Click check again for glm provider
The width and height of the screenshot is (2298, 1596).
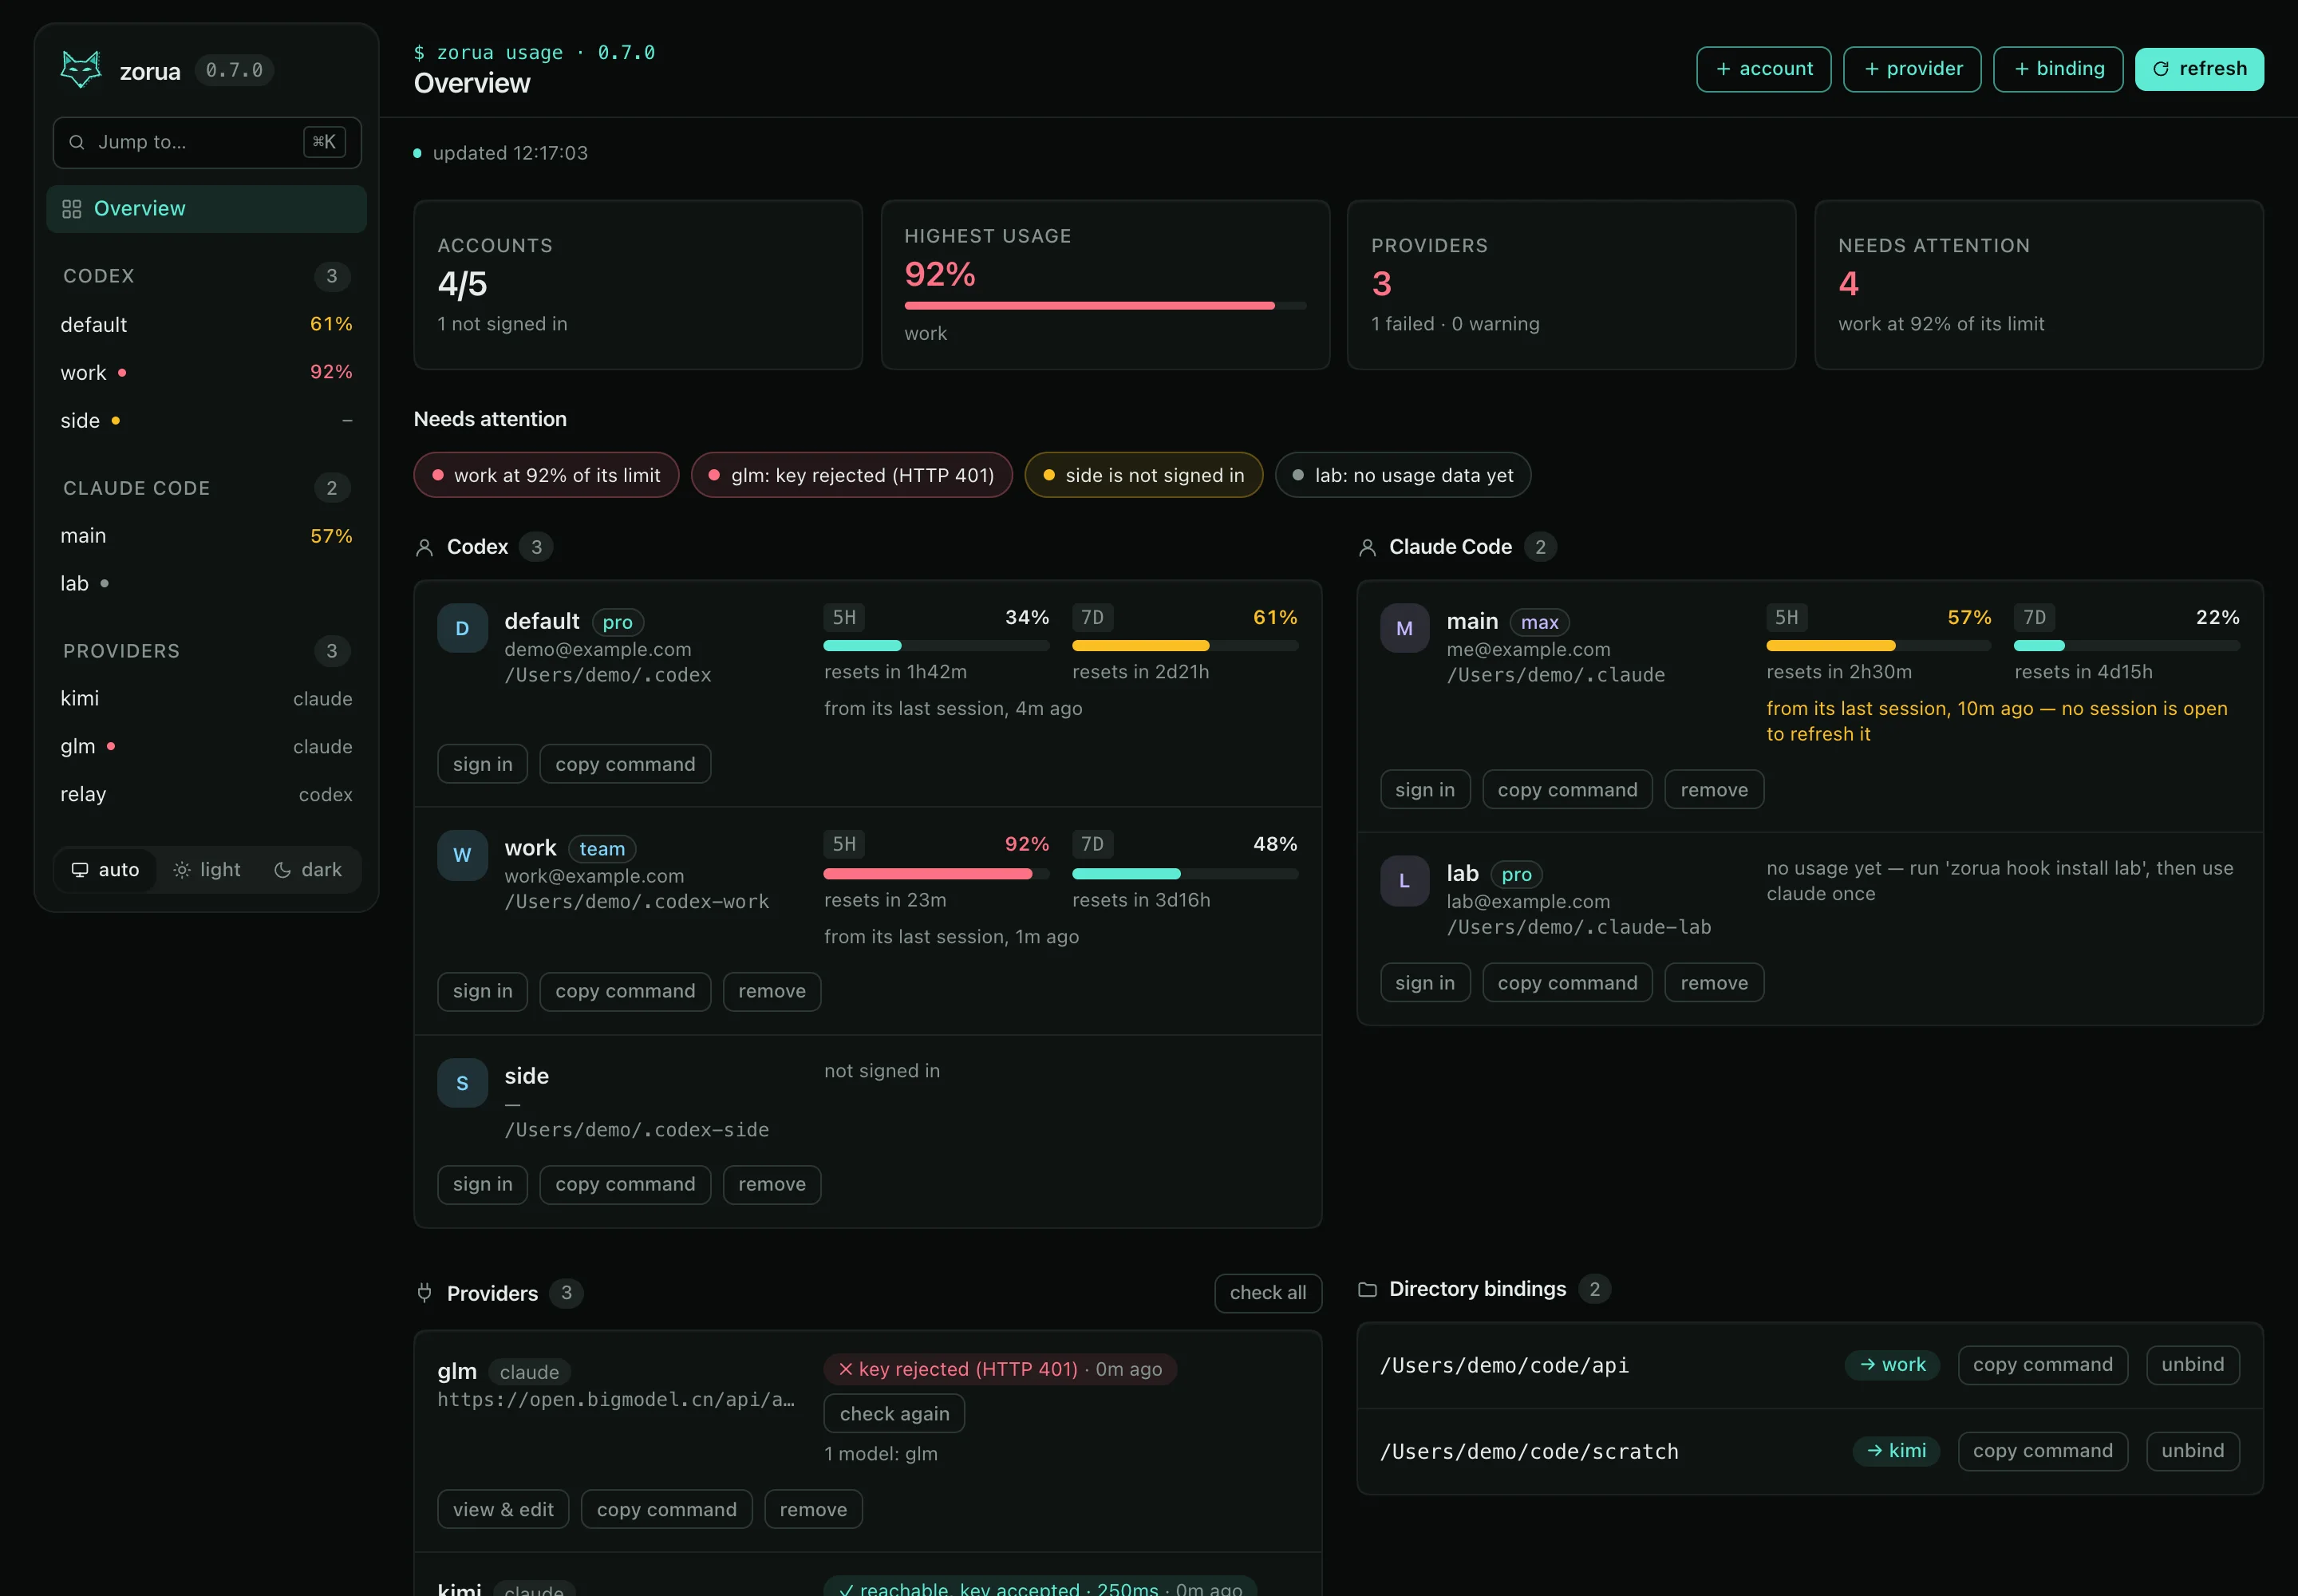894,1414
